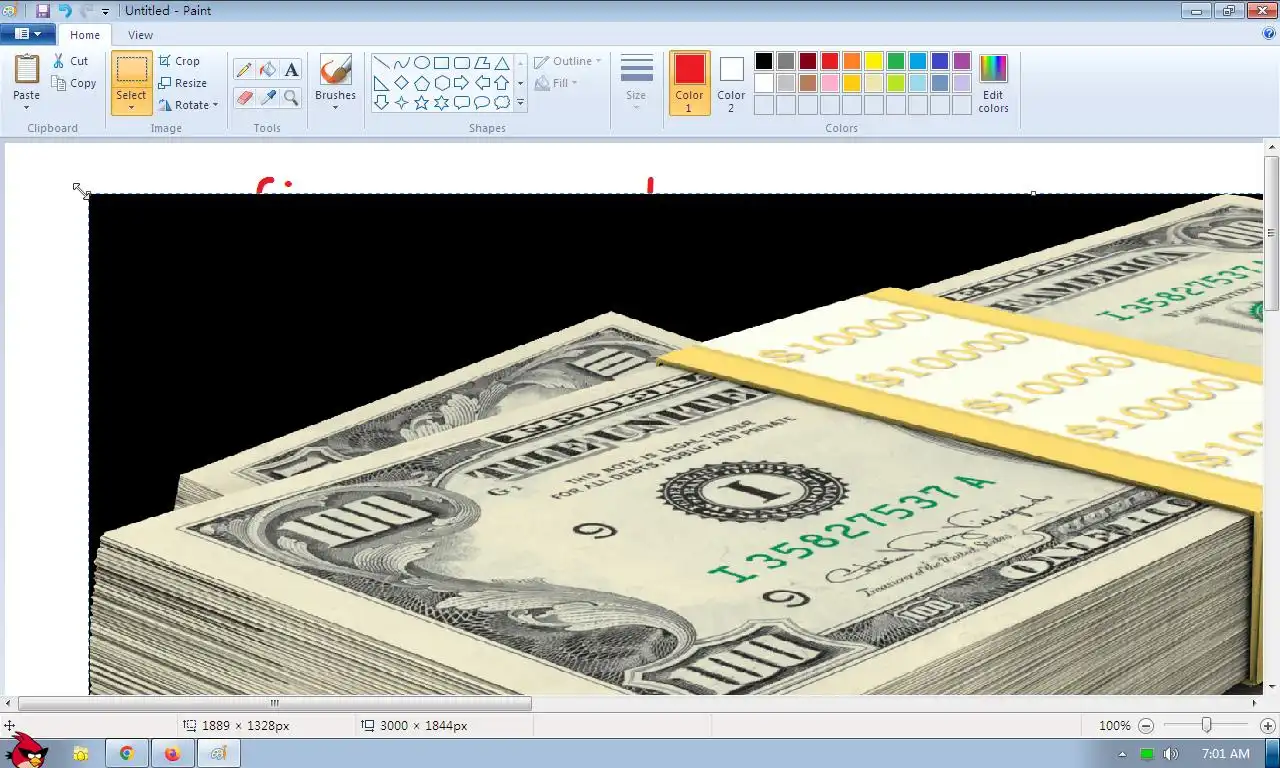Choose the Curve shape
The height and width of the screenshot is (768, 1280).
401,62
